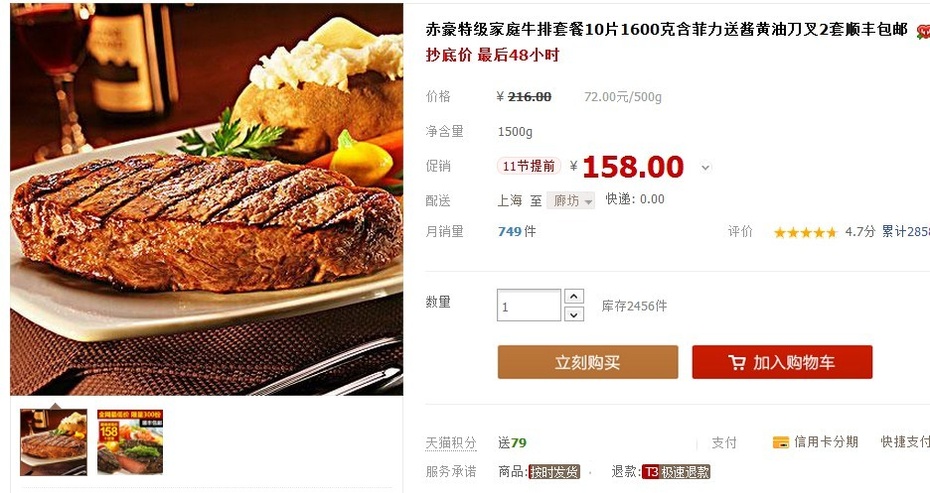Click the five-star rating icons
The image size is (930, 493).
[805, 232]
